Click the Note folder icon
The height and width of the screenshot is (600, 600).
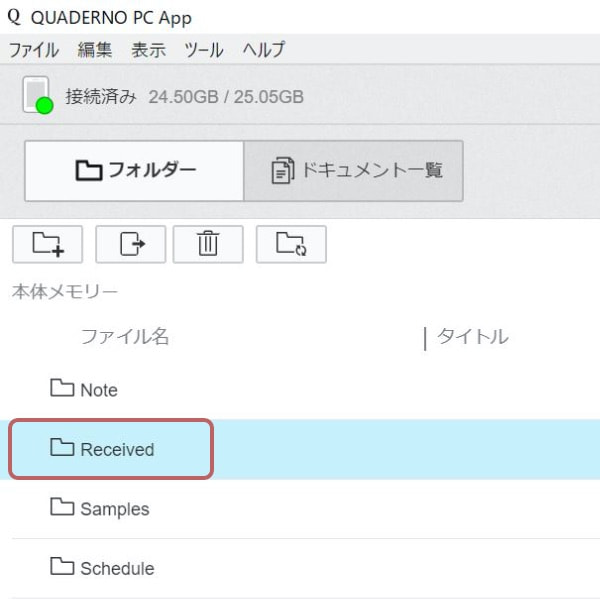[x=63, y=388]
